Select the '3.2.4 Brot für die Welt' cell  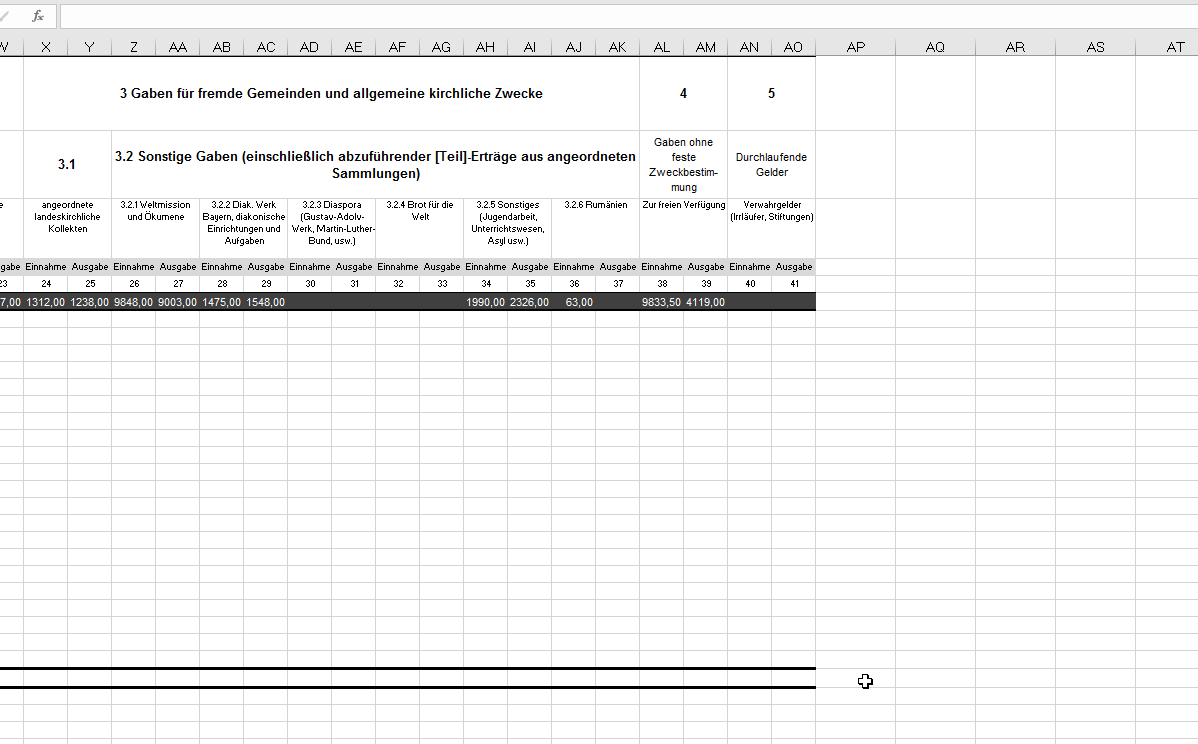tap(419, 227)
